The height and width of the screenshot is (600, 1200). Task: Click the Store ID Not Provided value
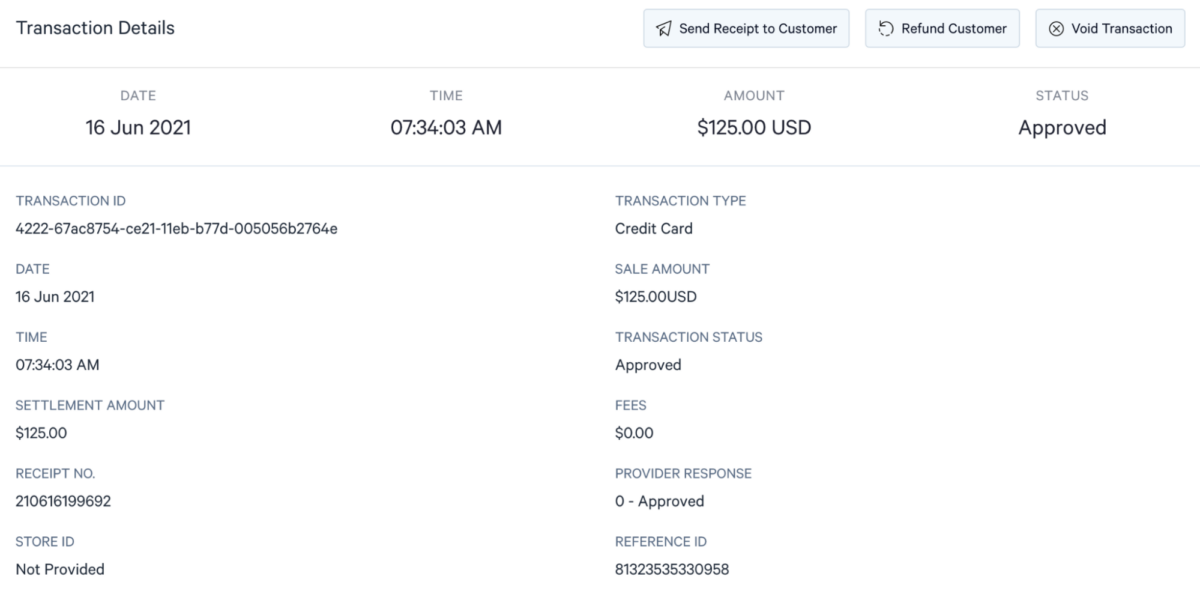click(x=59, y=569)
